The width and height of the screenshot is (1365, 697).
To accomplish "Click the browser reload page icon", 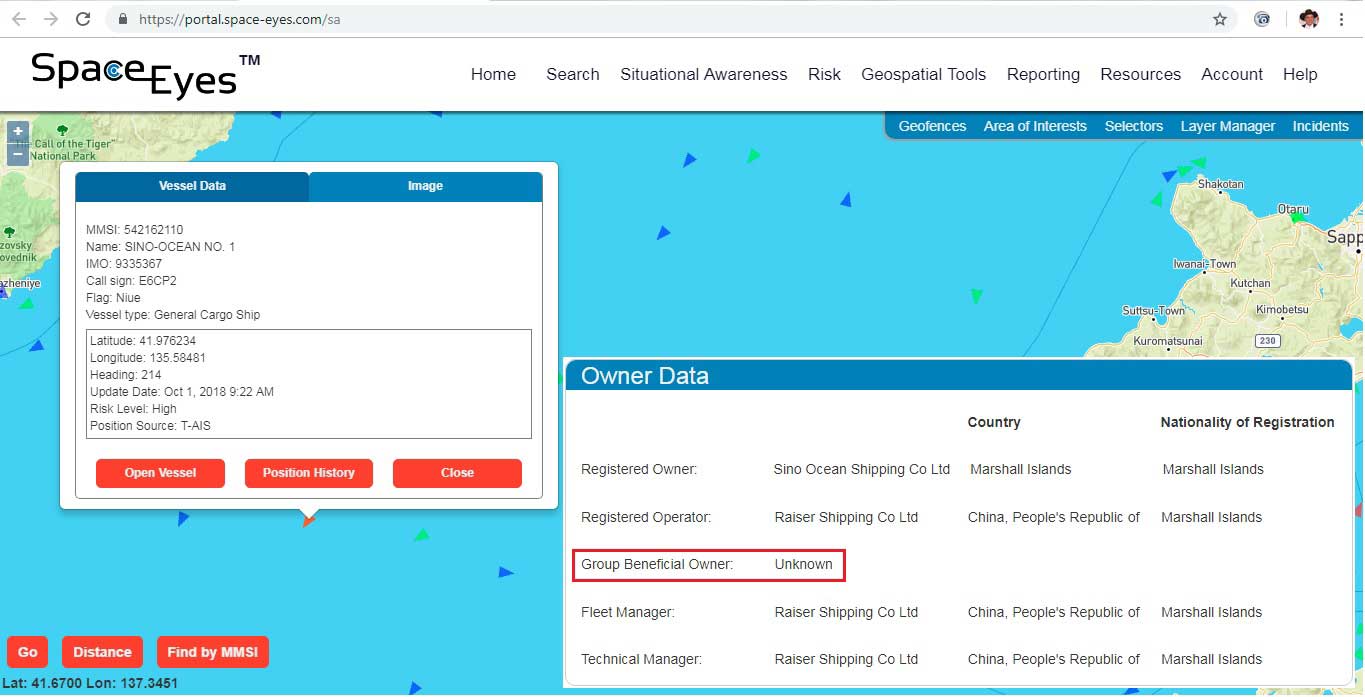I will tap(83, 19).
